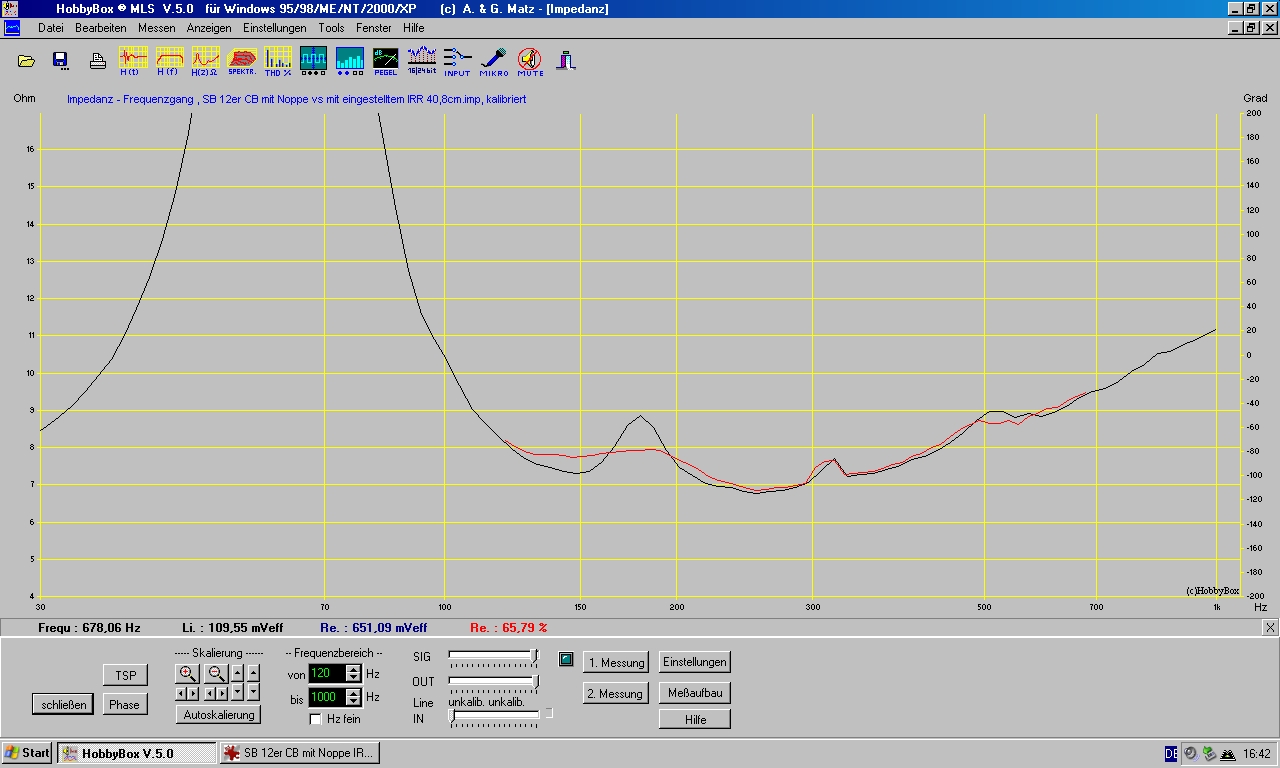The image size is (1280, 768).
Task: Enable the Hz fein checkbox
Action: 316,719
